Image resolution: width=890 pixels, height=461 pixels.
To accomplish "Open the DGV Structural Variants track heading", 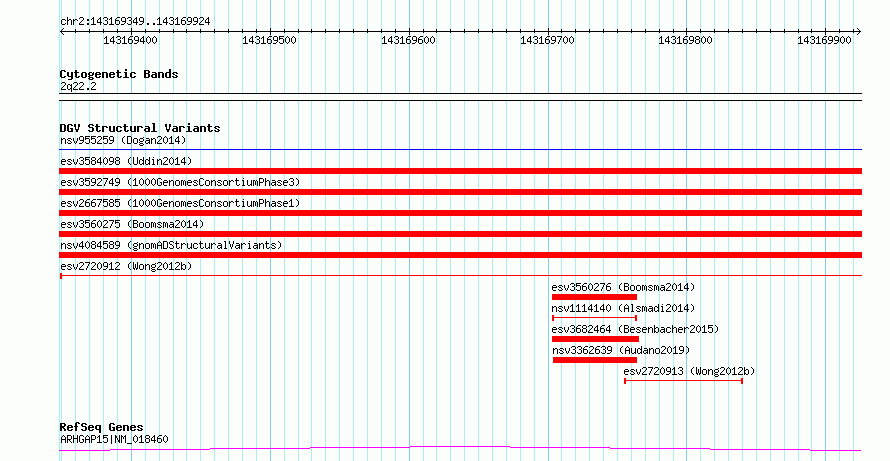I will [x=140, y=128].
